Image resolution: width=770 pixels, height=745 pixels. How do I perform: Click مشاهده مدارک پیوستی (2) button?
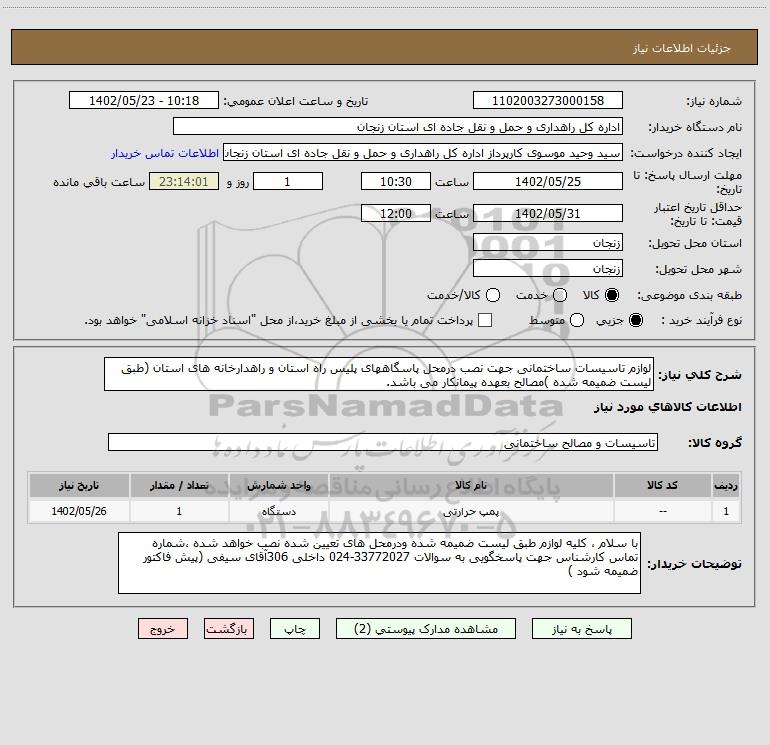pyautogui.click(x=426, y=629)
